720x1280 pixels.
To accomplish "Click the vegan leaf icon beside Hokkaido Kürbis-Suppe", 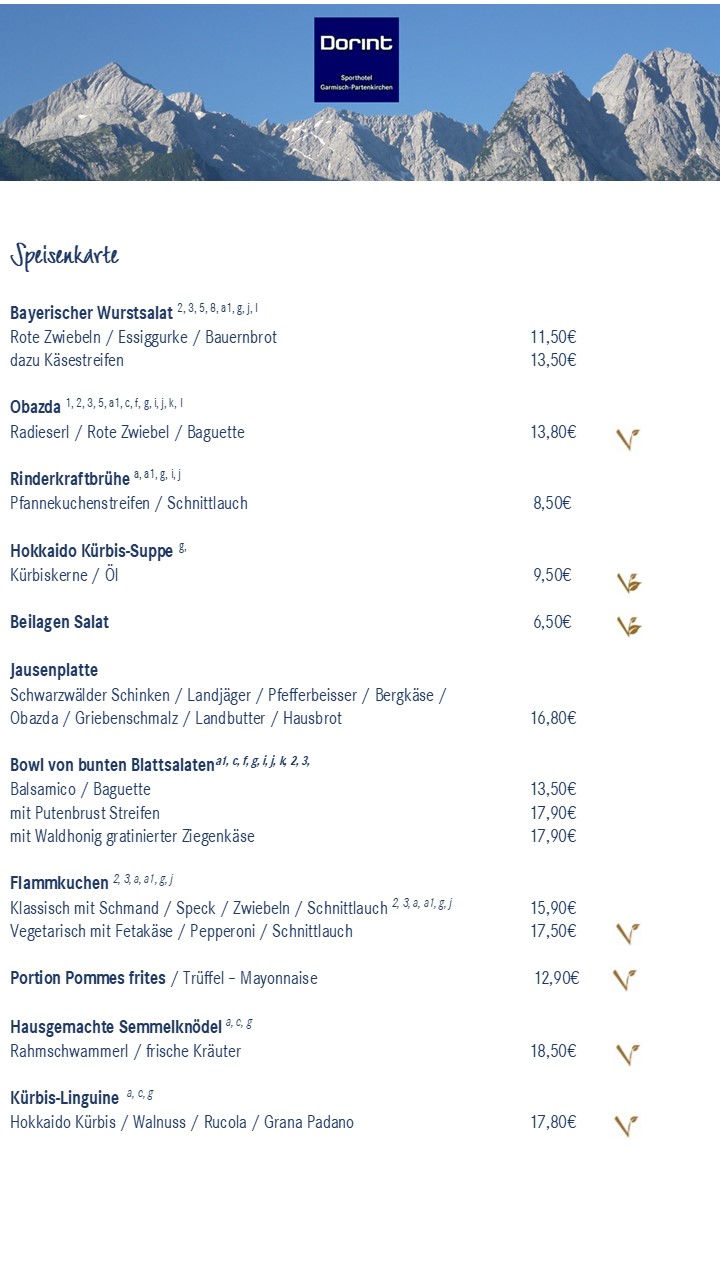I will pos(628,582).
